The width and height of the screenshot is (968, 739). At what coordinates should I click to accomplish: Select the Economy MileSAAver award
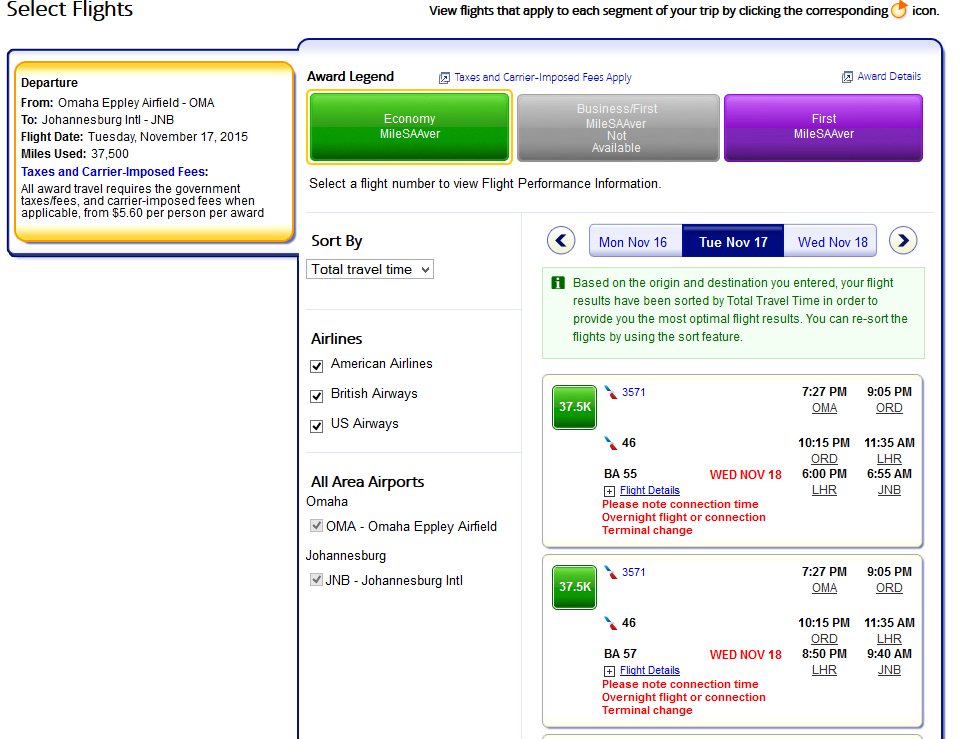click(x=410, y=127)
